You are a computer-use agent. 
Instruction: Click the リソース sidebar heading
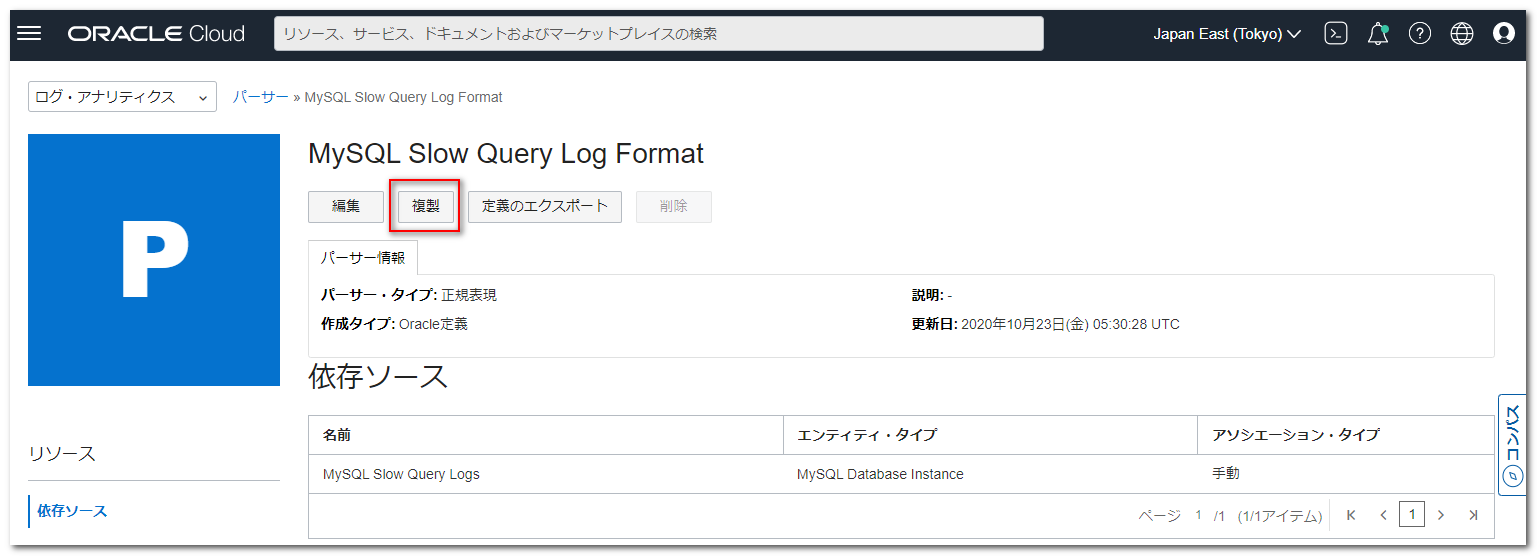pyautogui.click(x=62, y=454)
